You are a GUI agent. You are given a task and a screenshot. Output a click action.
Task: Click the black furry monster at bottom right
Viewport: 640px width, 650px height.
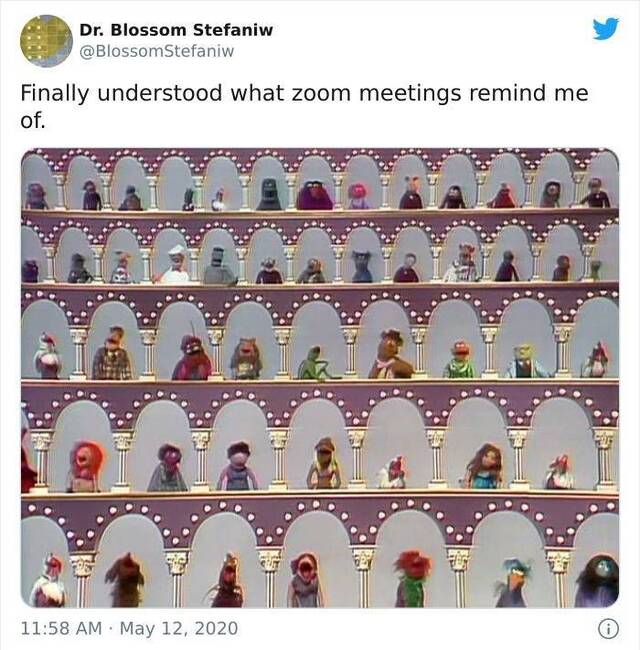[x=598, y=582]
